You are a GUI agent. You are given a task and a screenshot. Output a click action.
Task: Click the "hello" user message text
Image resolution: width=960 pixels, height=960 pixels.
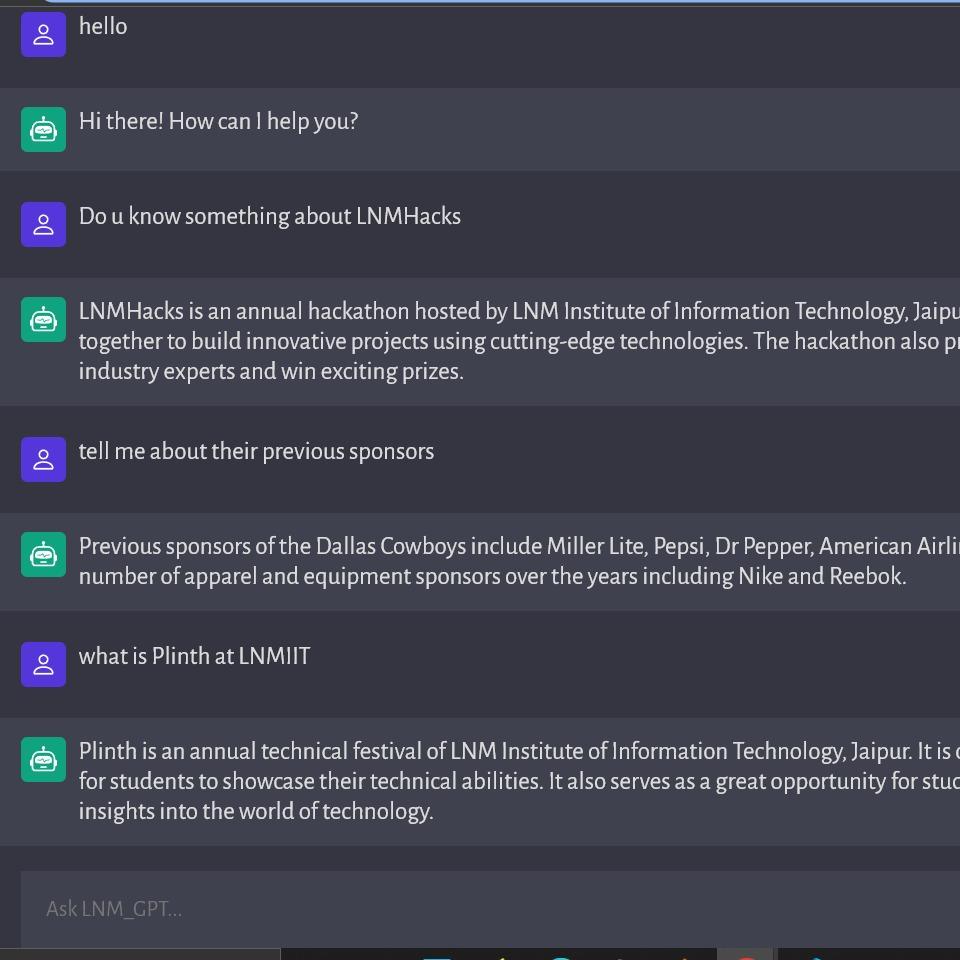click(103, 26)
